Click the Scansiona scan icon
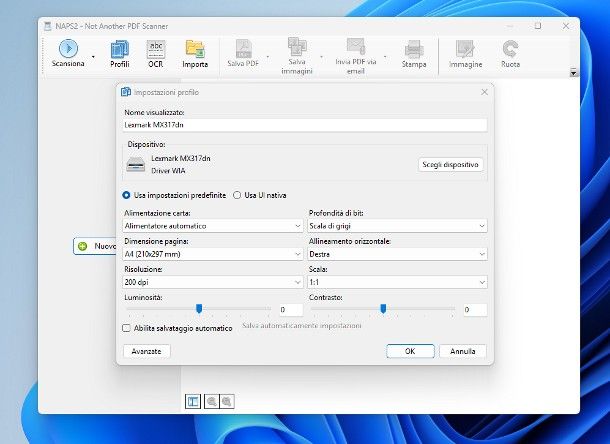 tap(68, 48)
